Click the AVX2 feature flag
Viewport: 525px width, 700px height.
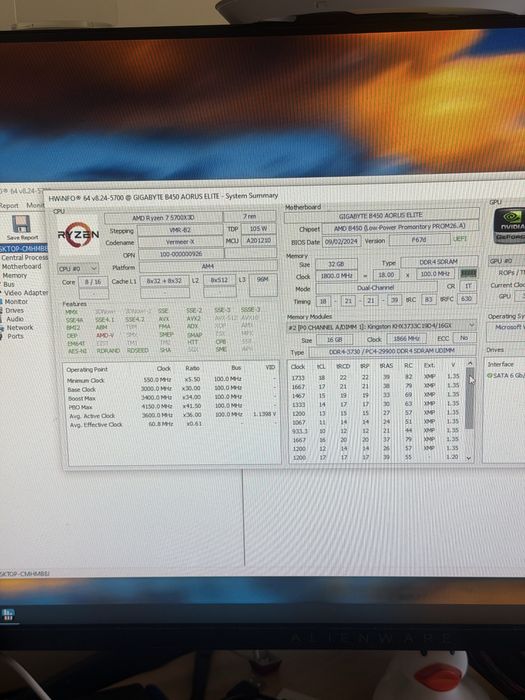[193, 319]
